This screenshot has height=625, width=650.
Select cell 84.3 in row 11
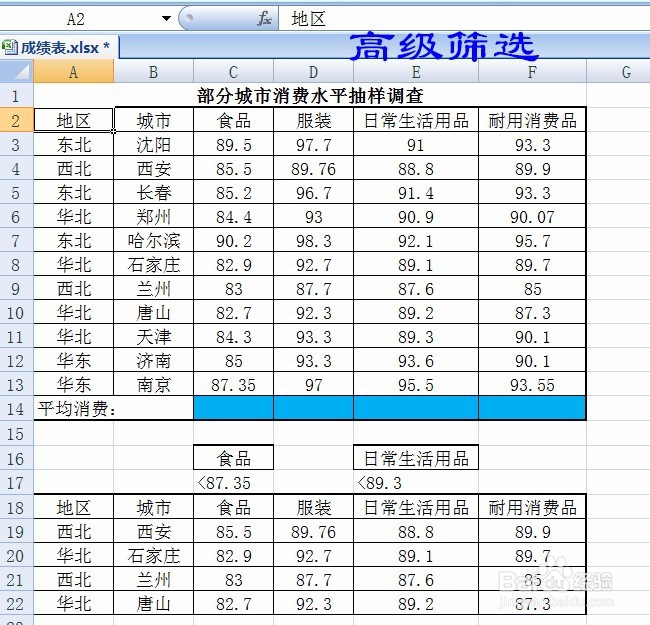click(233, 337)
